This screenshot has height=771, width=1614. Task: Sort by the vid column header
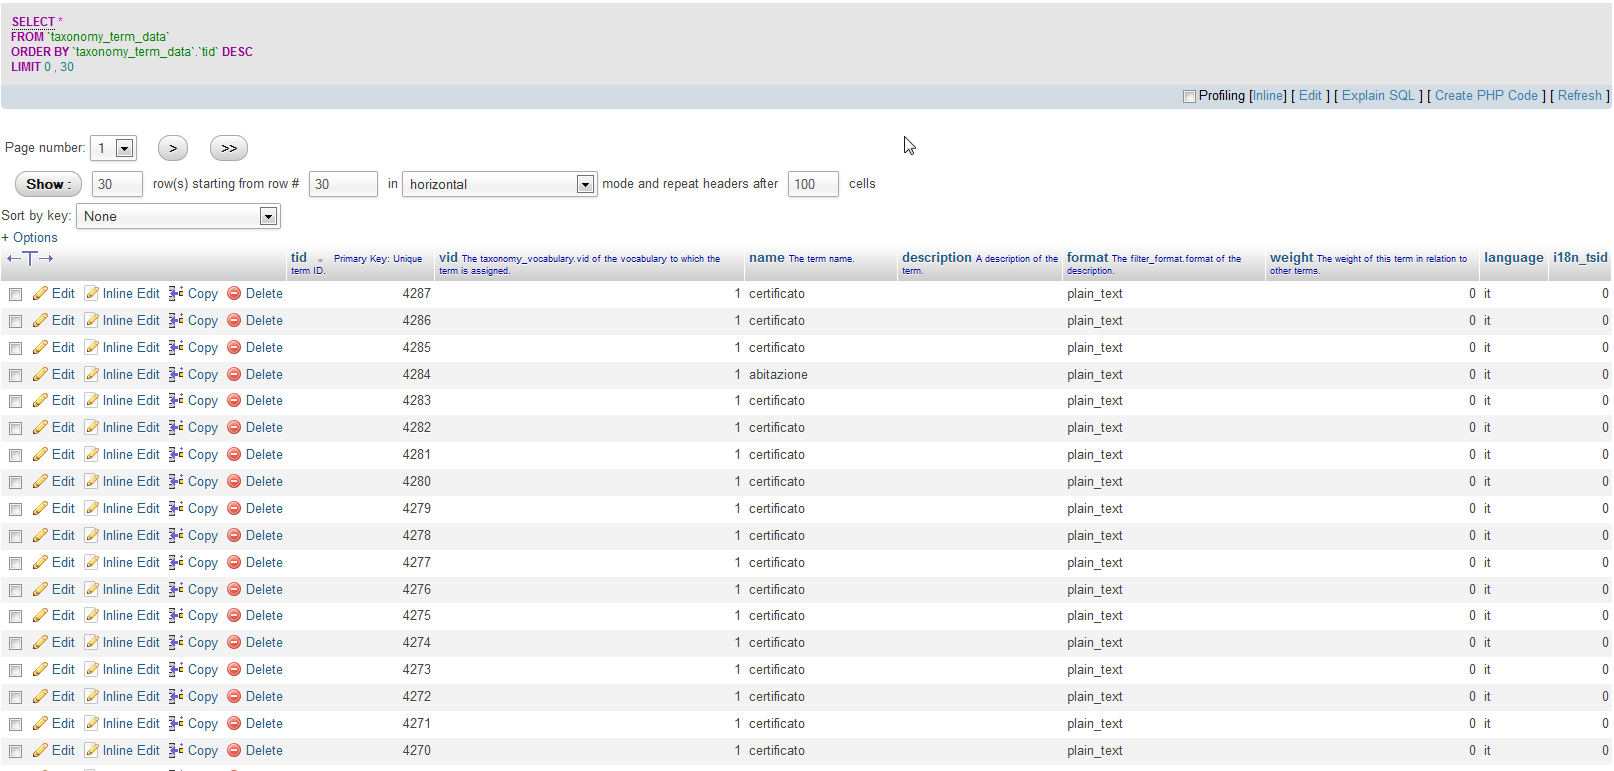click(x=448, y=257)
